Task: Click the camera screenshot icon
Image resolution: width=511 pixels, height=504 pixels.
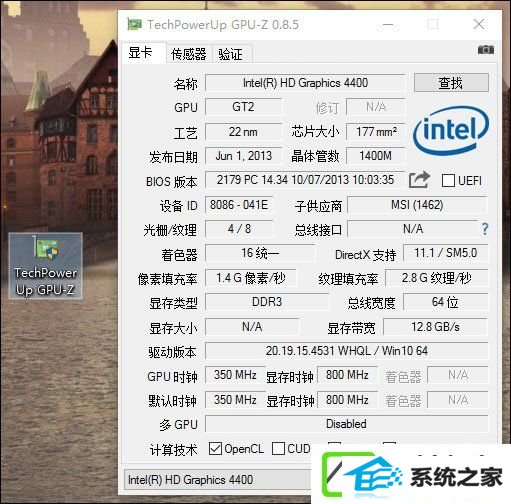Action: (486, 50)
